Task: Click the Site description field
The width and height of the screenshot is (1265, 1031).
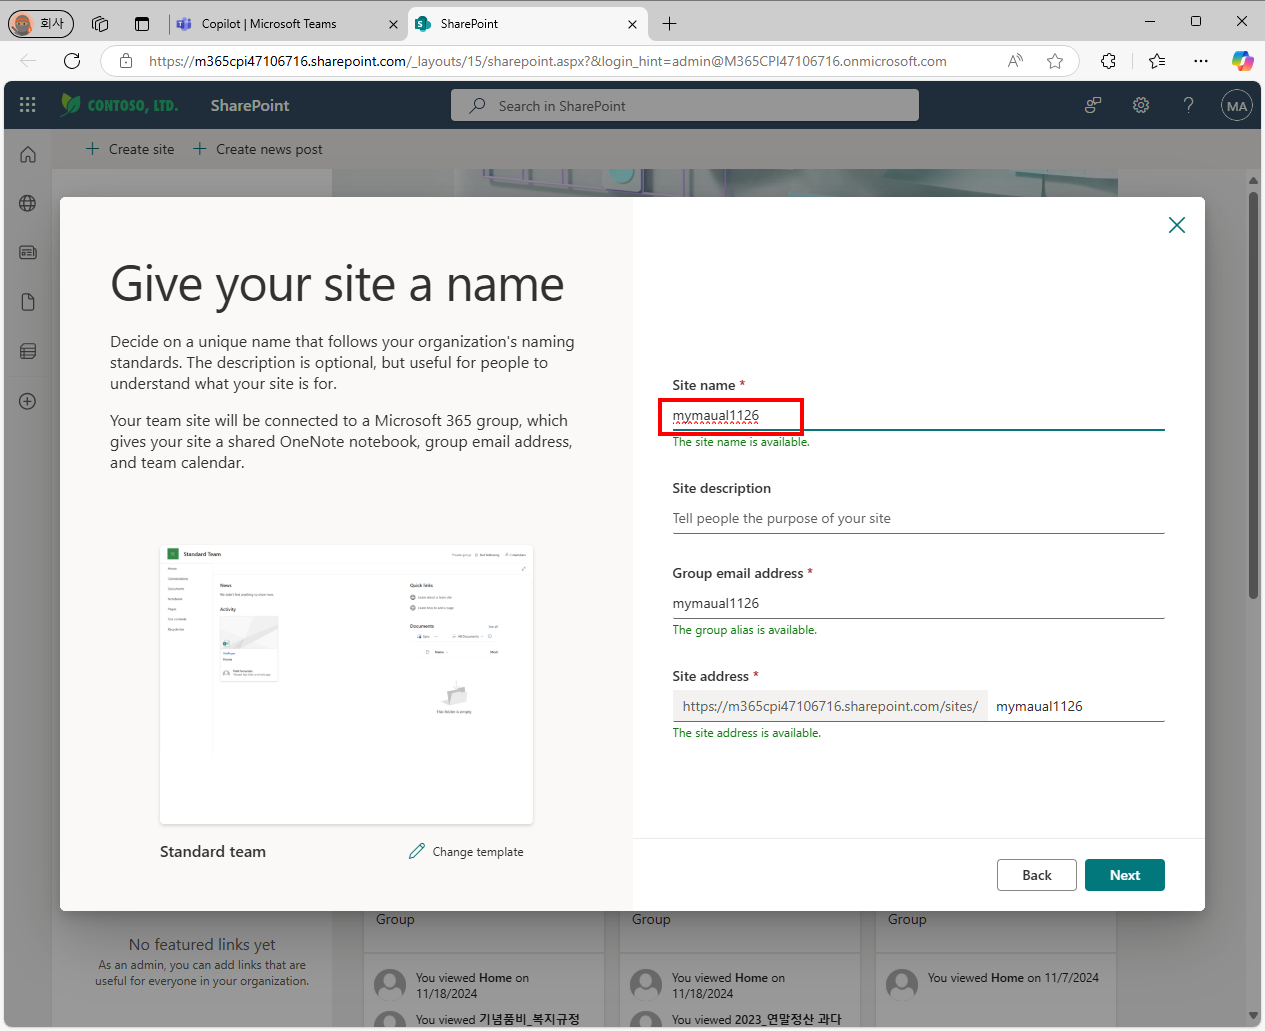Action: pyautogui.click(x=918, y=518)
